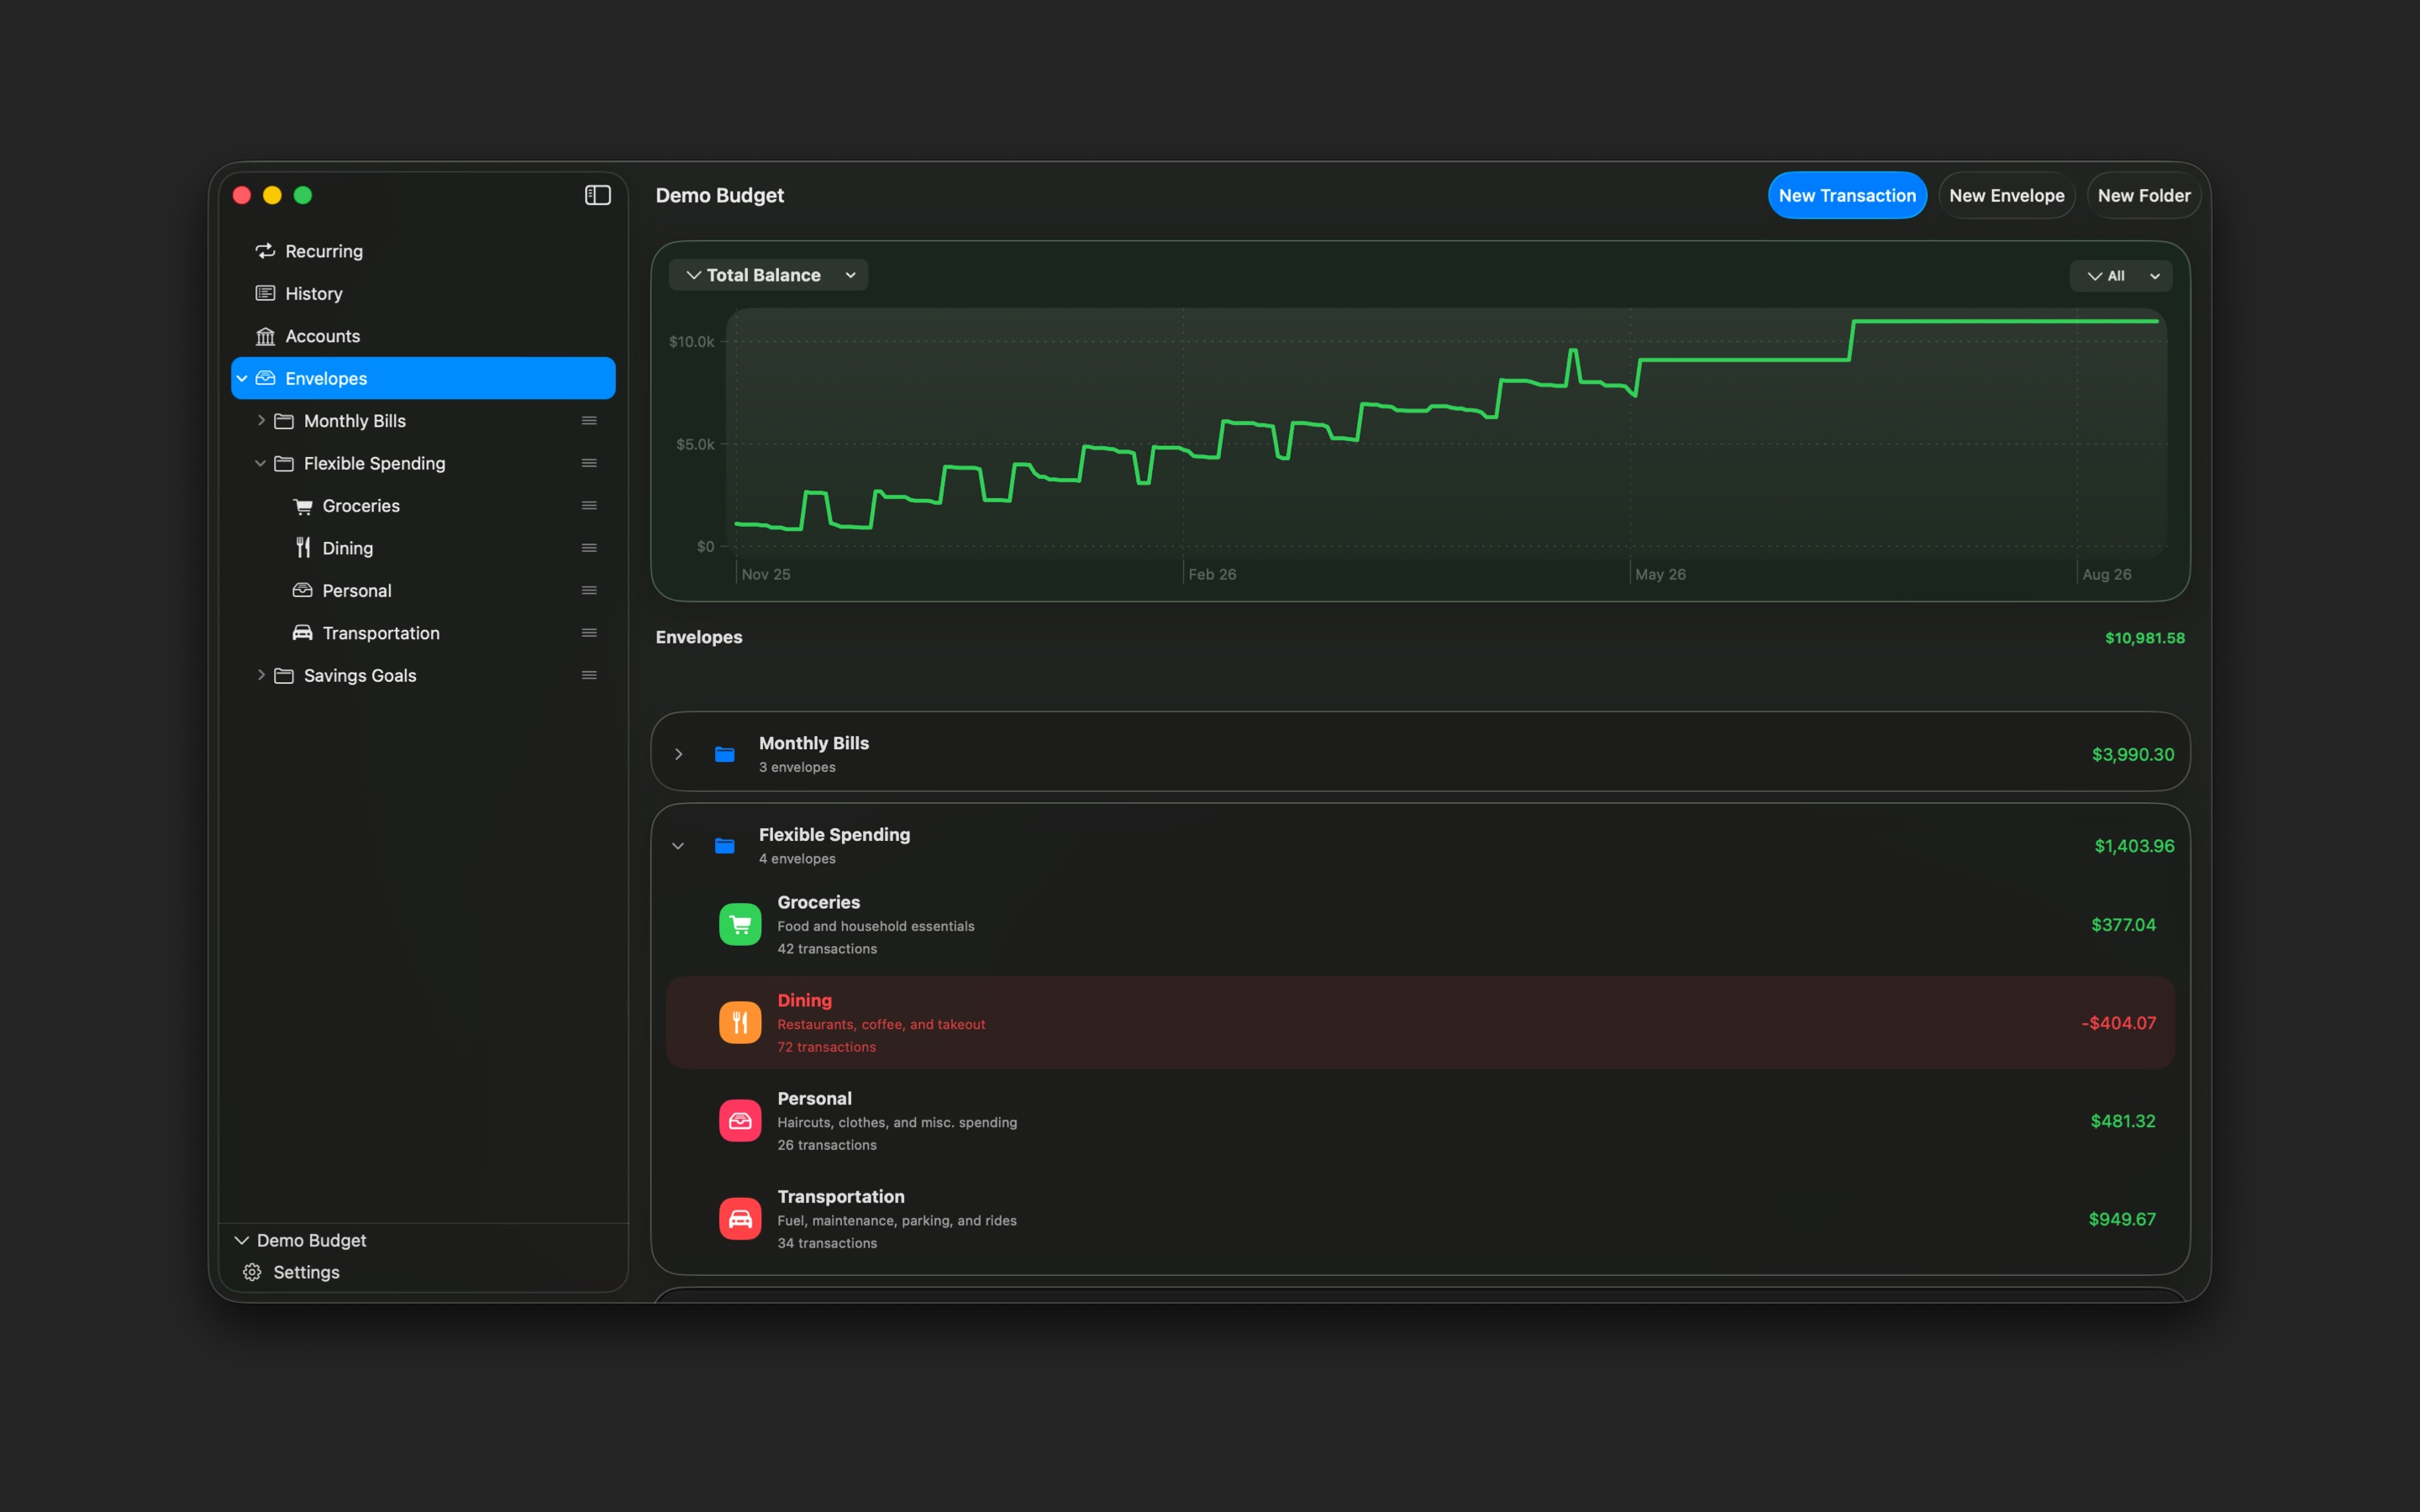Collapse the Flexible Spending folder in sidebar
This screenshot has width=2420, height=1512.
coord(261,463)
